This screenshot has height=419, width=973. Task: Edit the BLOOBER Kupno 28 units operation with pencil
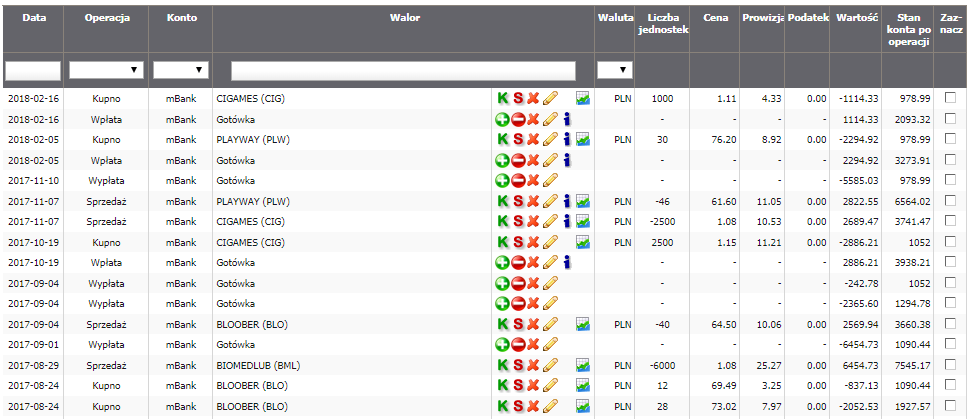tap(550, 405)
